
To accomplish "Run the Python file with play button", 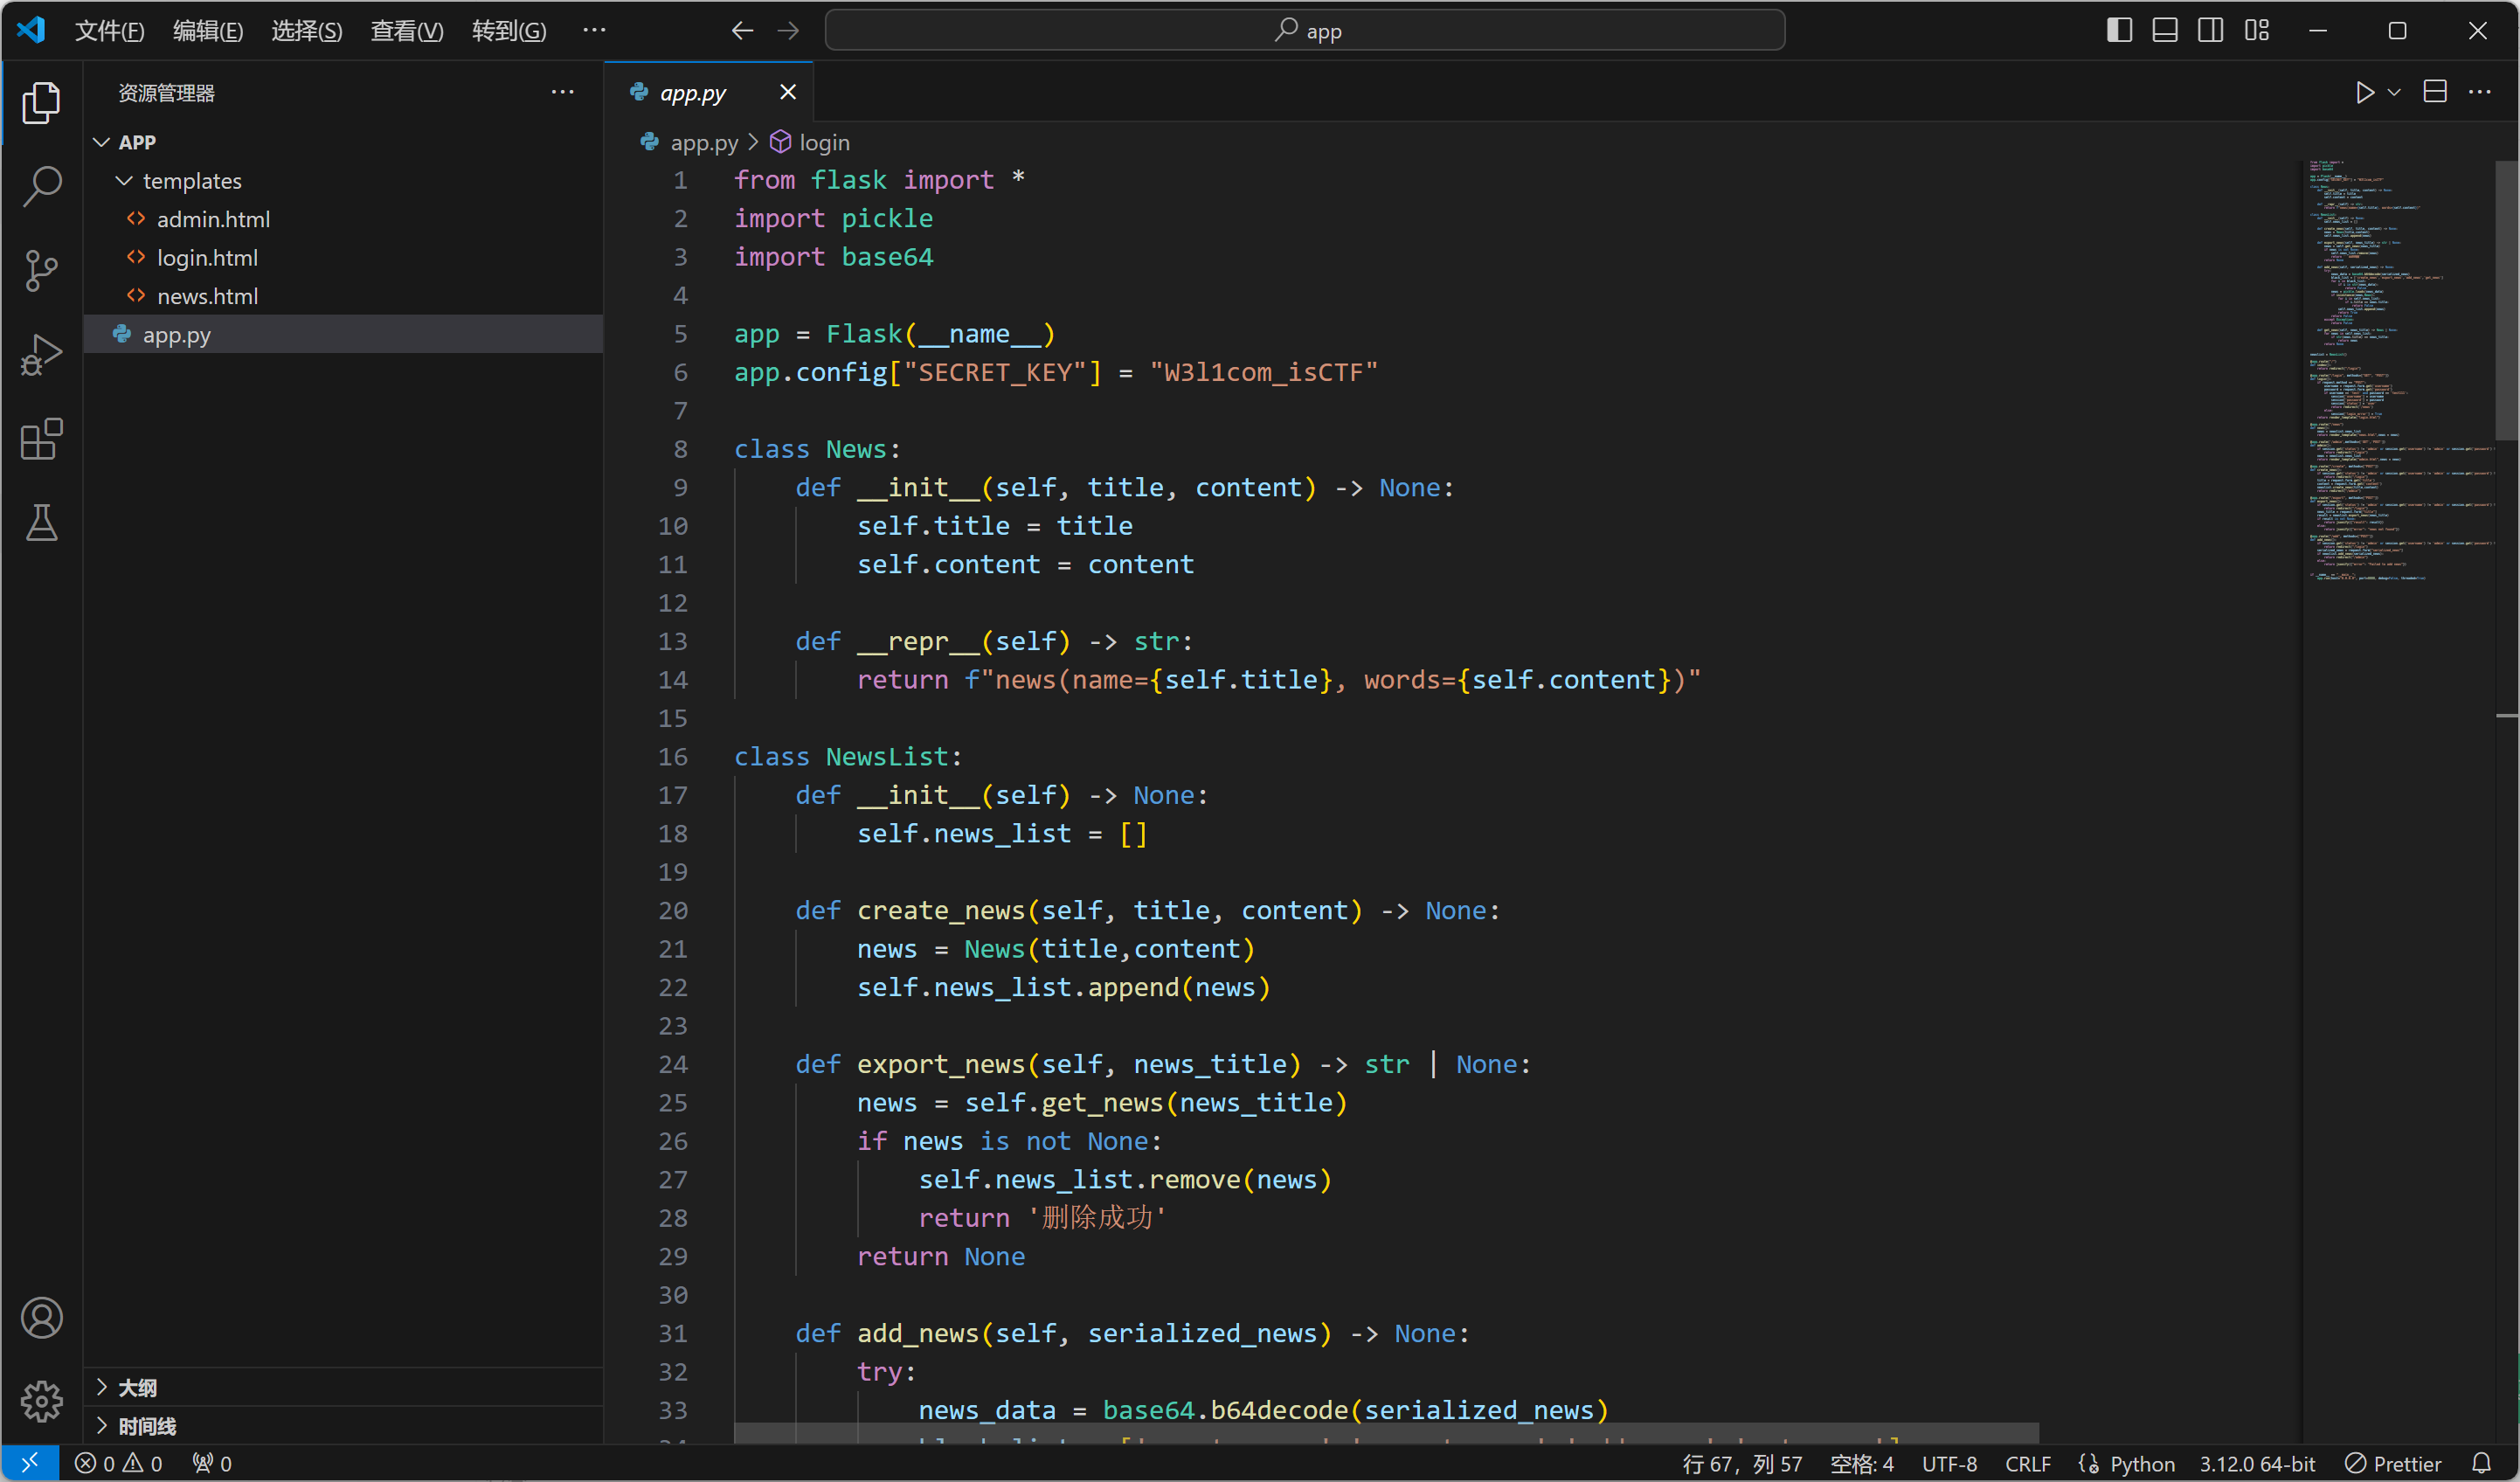I will tap(2364, 93).
